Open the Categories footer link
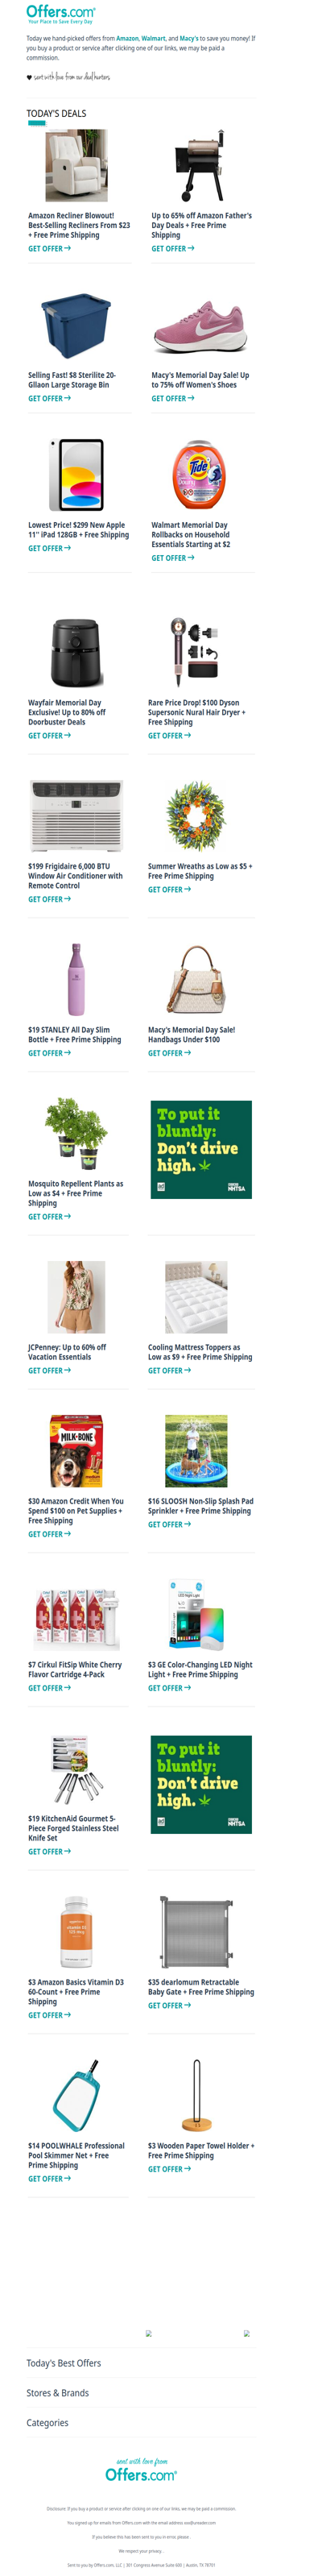The width and height of the screenshot is (322, 2576). point(47,2423)
